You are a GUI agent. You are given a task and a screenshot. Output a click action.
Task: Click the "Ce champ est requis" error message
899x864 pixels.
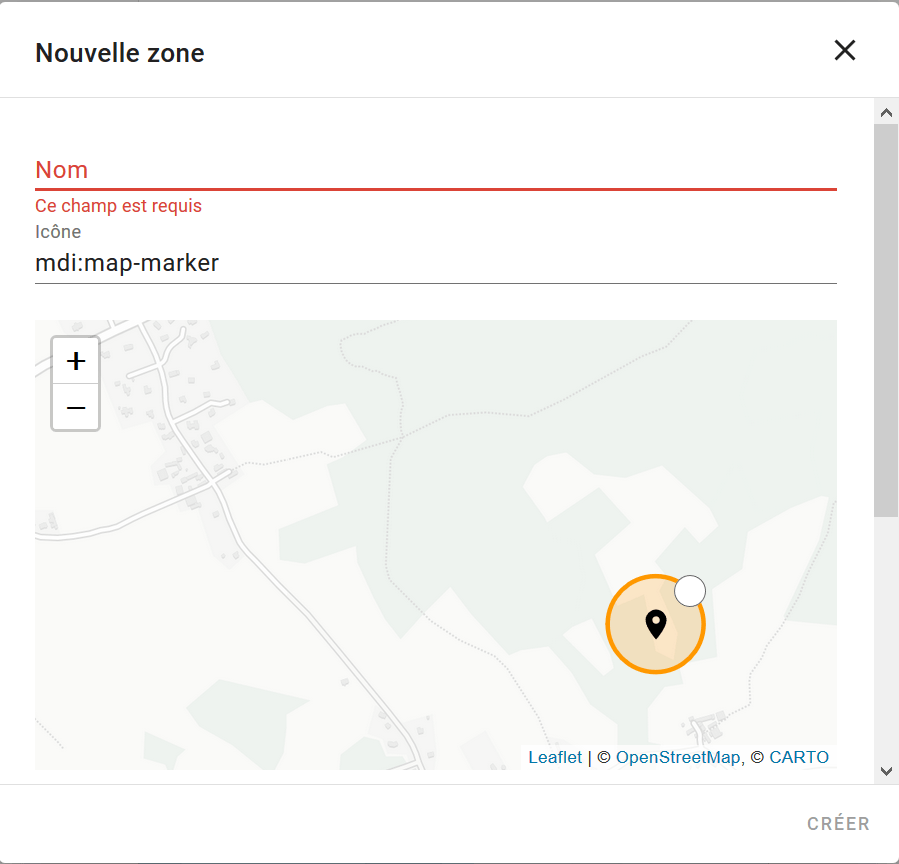[x=118, y=206]
